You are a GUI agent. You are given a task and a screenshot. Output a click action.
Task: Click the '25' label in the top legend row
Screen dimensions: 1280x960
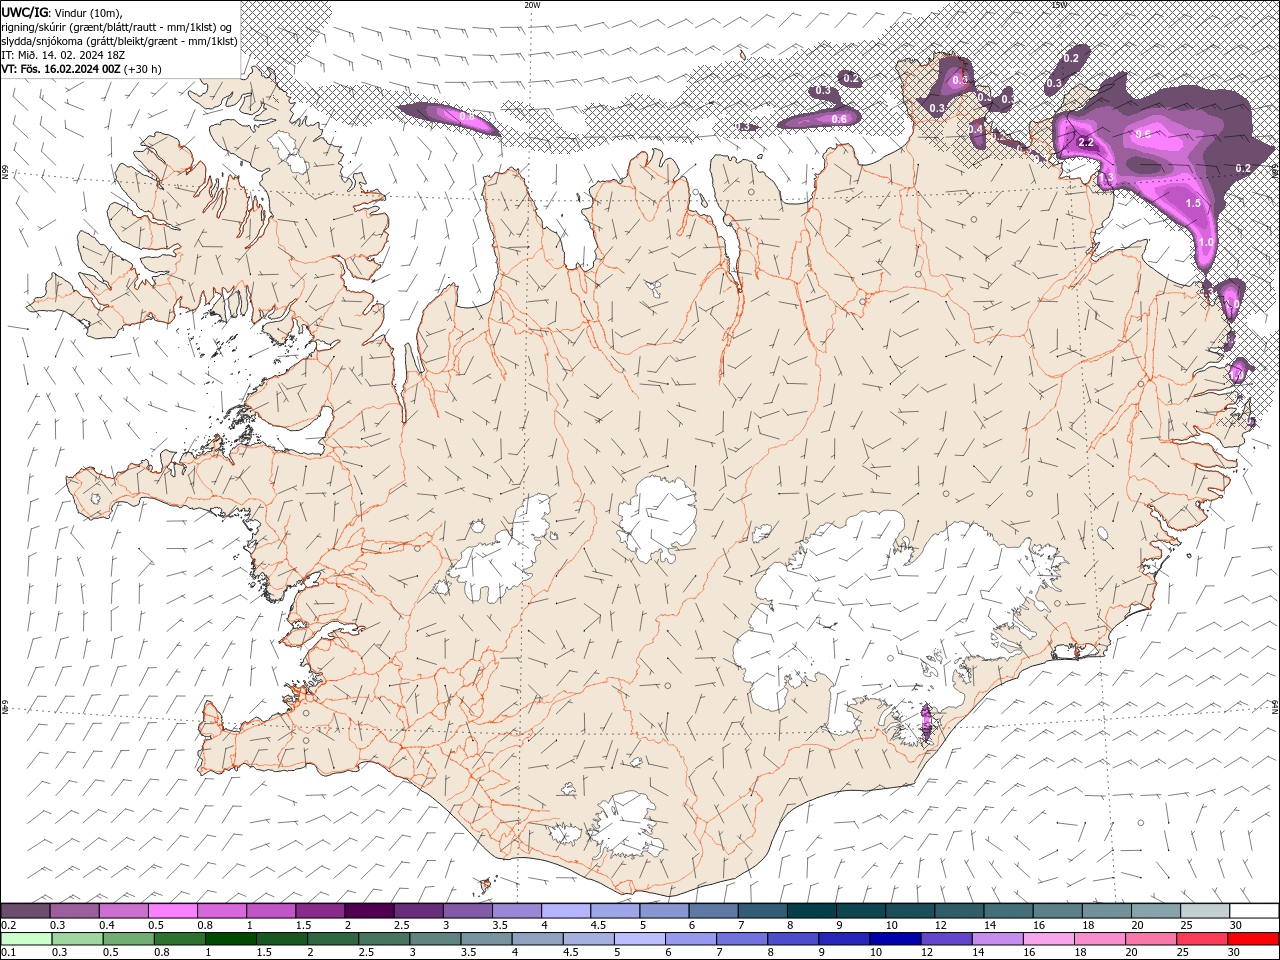click(x=1186, y=925)
